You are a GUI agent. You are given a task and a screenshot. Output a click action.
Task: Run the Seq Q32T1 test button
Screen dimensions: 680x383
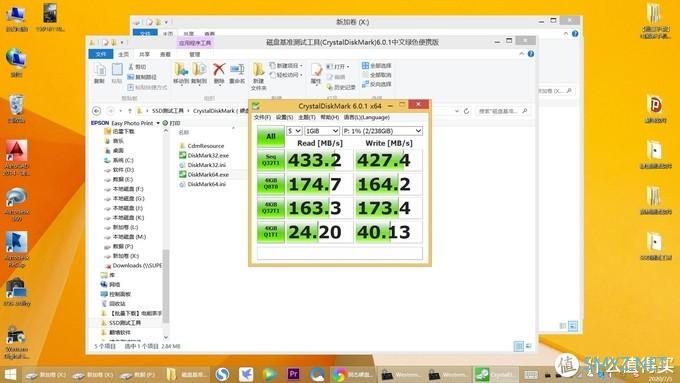271,160
